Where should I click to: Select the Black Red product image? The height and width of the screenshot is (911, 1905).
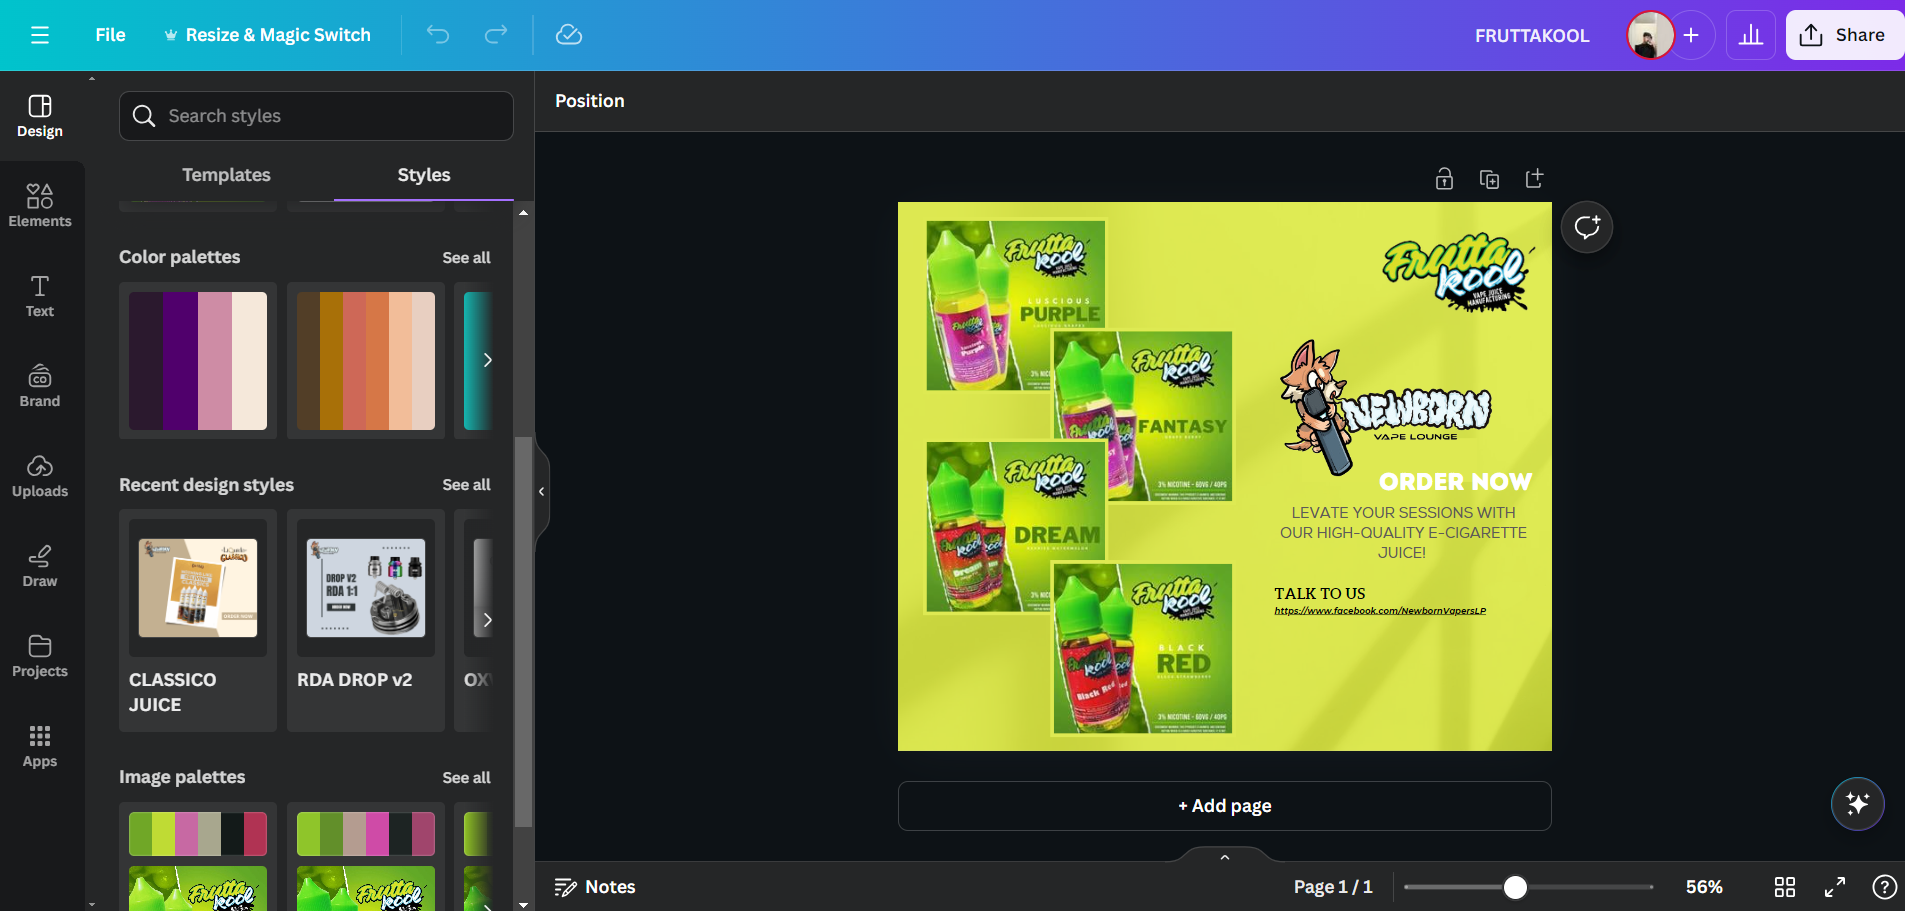pos(1143,648)
